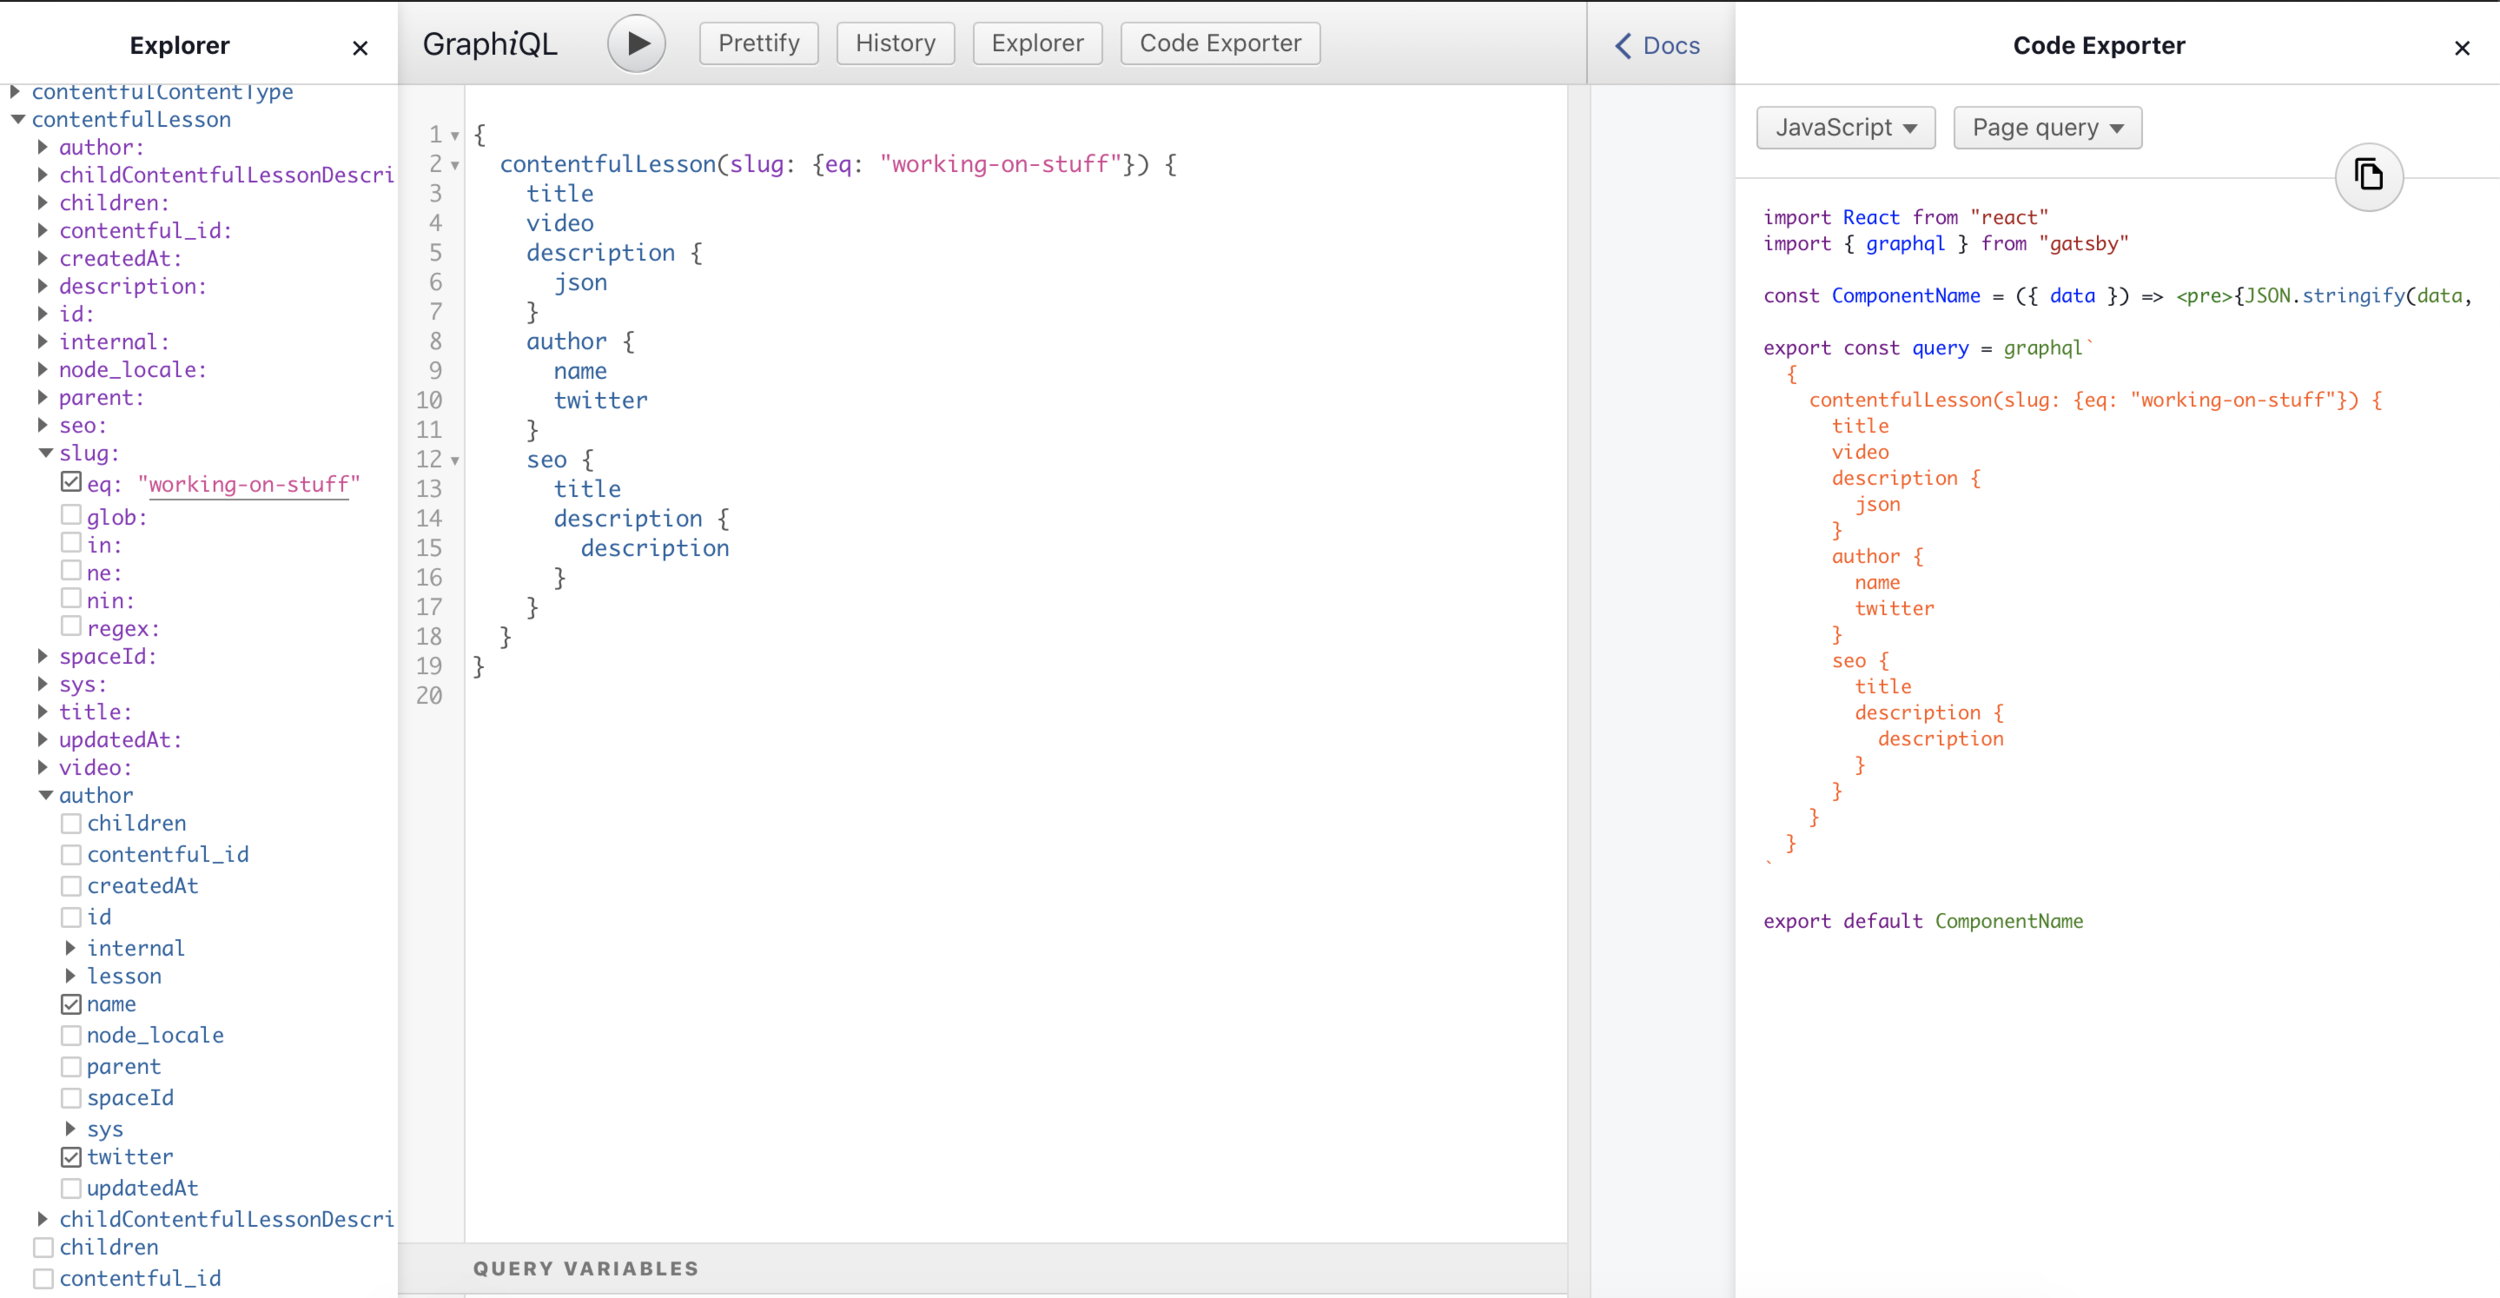Fold the seo block on line 12
The image size is (2500, 1298).
click(x=455, y=461)
